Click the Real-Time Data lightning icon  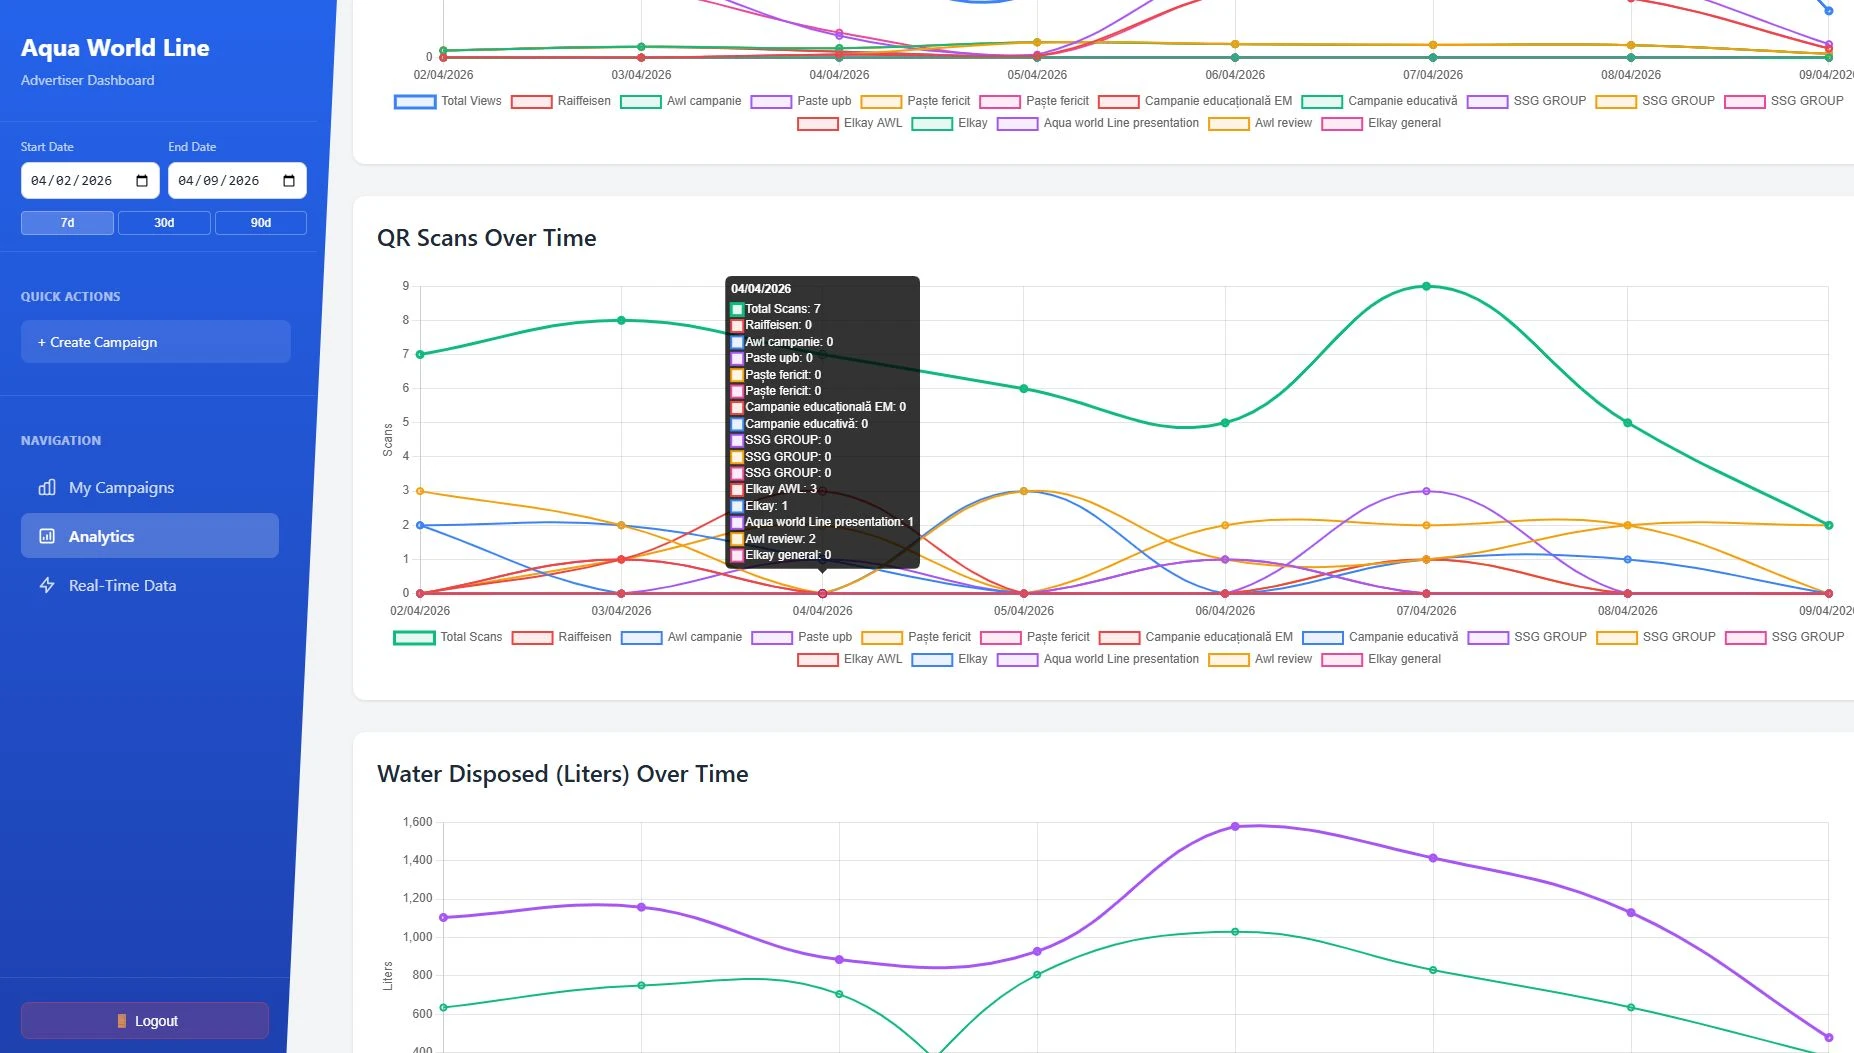tap(47, 585)
